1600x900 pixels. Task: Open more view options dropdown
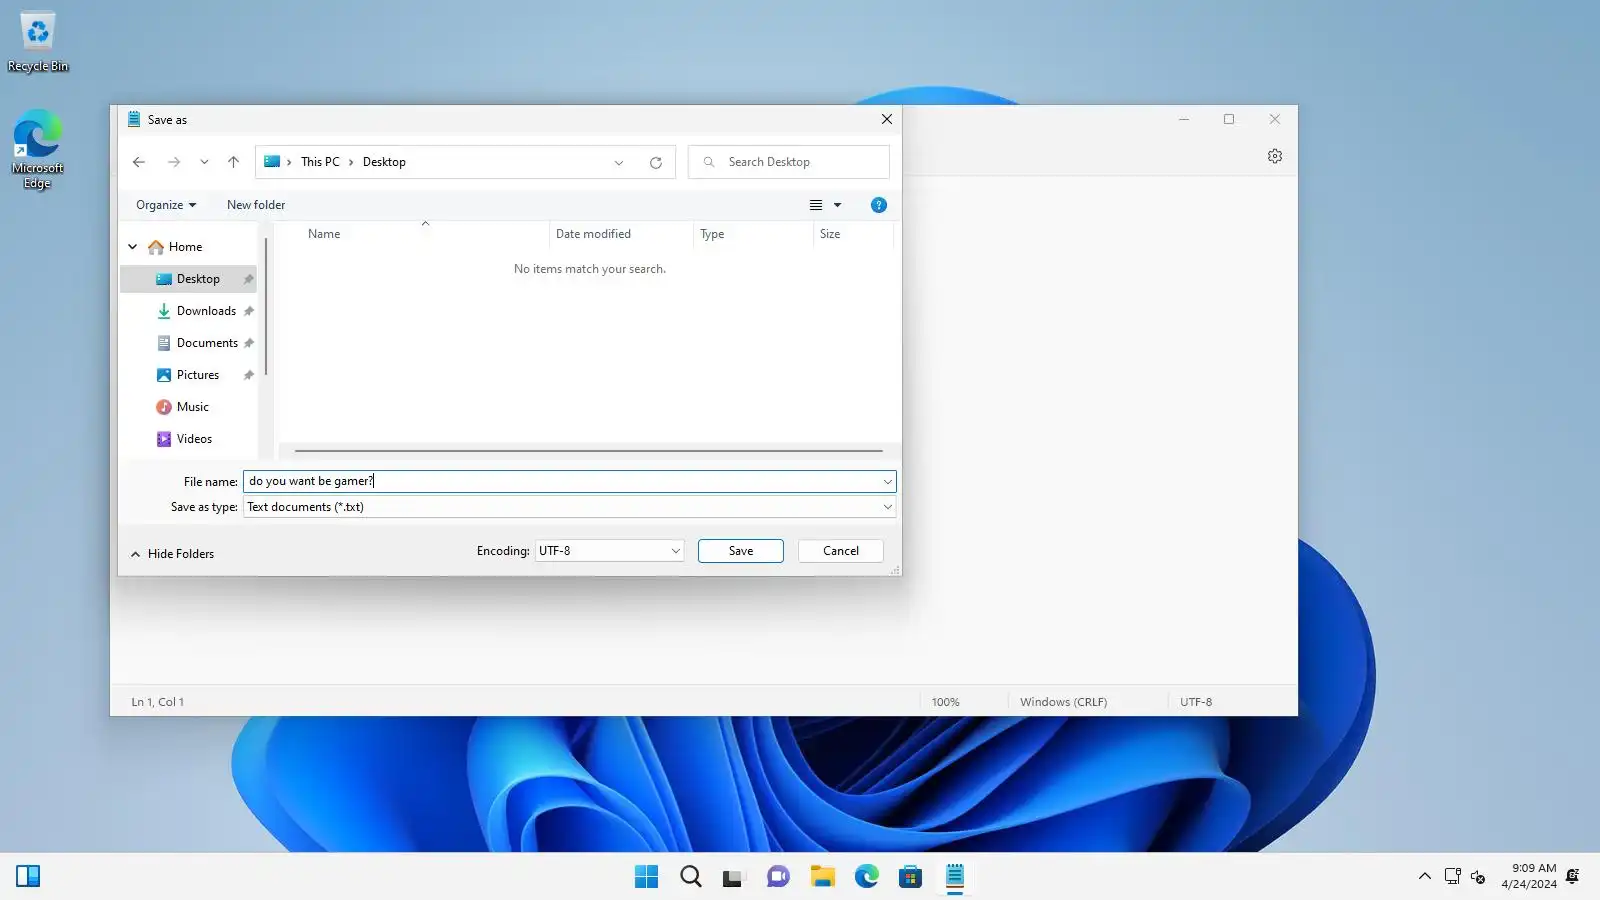click(x=838, y=205)
